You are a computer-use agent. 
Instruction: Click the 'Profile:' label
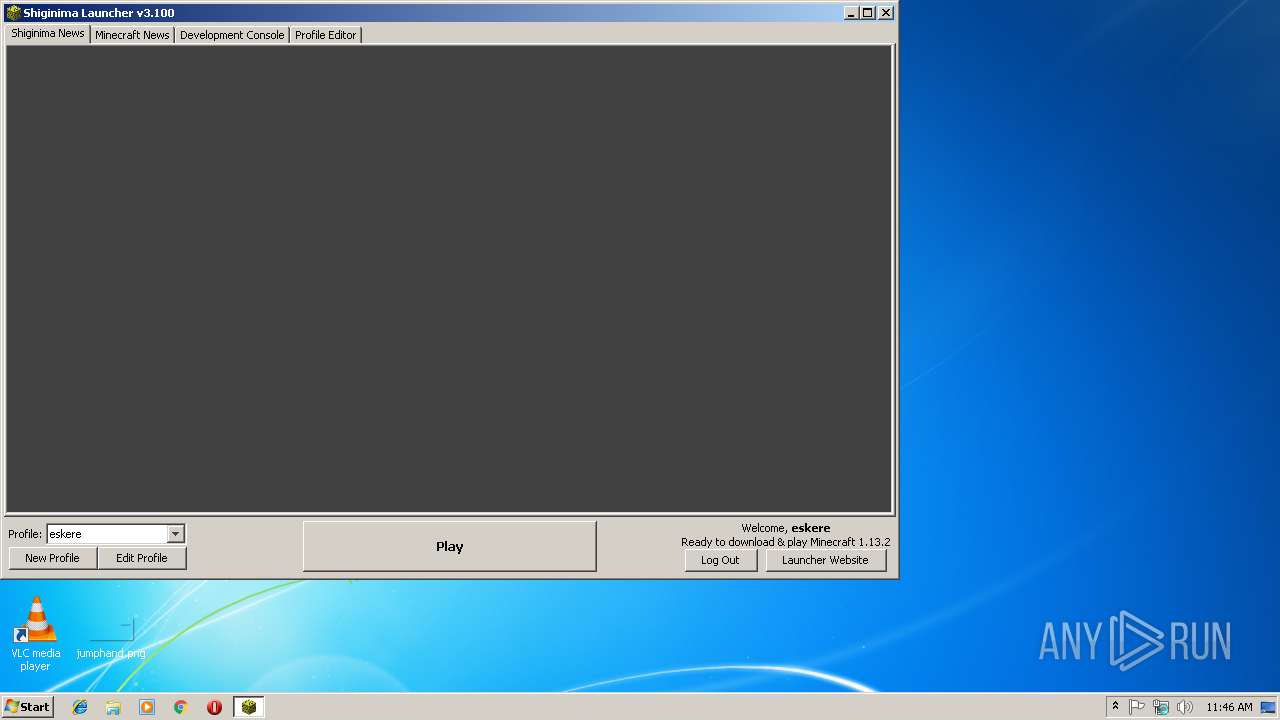pos(25,534)
